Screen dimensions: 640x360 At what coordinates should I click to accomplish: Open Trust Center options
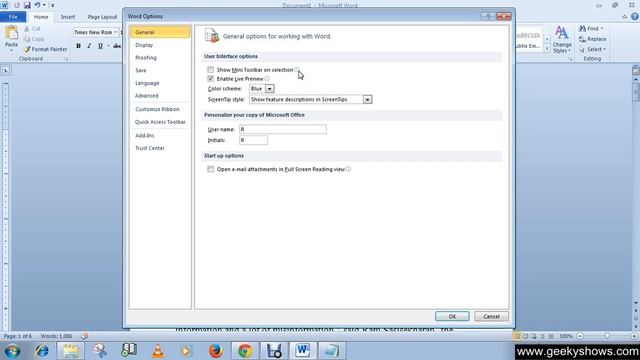(160, 148)
